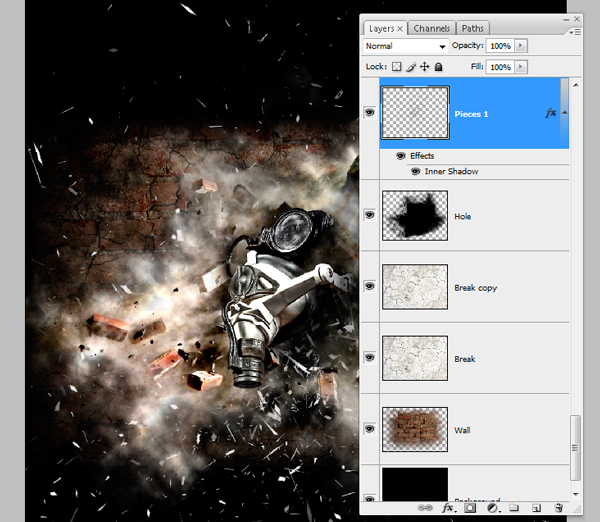
Task: Select the layer named Break copy
Action: 476,288
